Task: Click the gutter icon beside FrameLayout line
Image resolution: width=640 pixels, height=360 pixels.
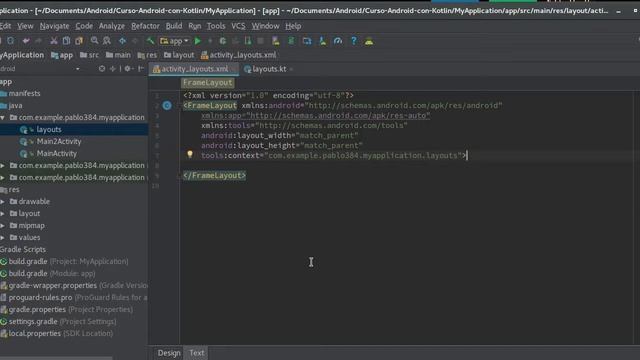Action: 167,106
